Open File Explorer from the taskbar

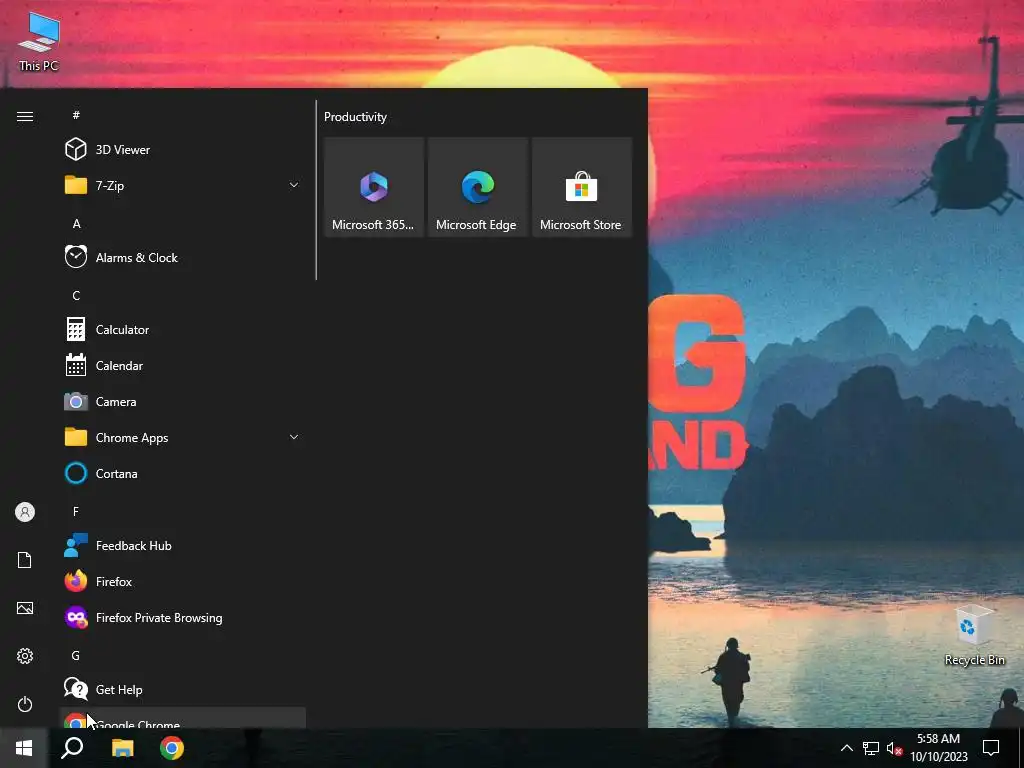[x=122, y=748]
